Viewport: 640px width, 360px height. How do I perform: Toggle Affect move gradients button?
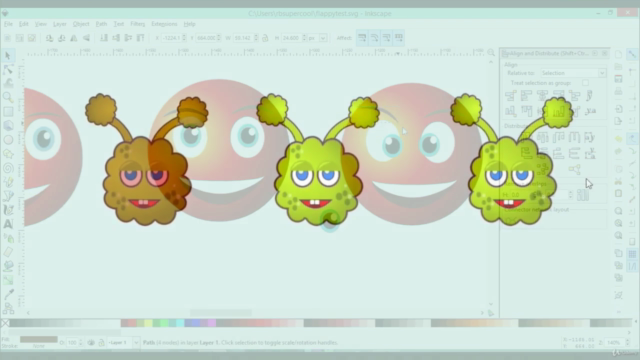tap(387, 38)
